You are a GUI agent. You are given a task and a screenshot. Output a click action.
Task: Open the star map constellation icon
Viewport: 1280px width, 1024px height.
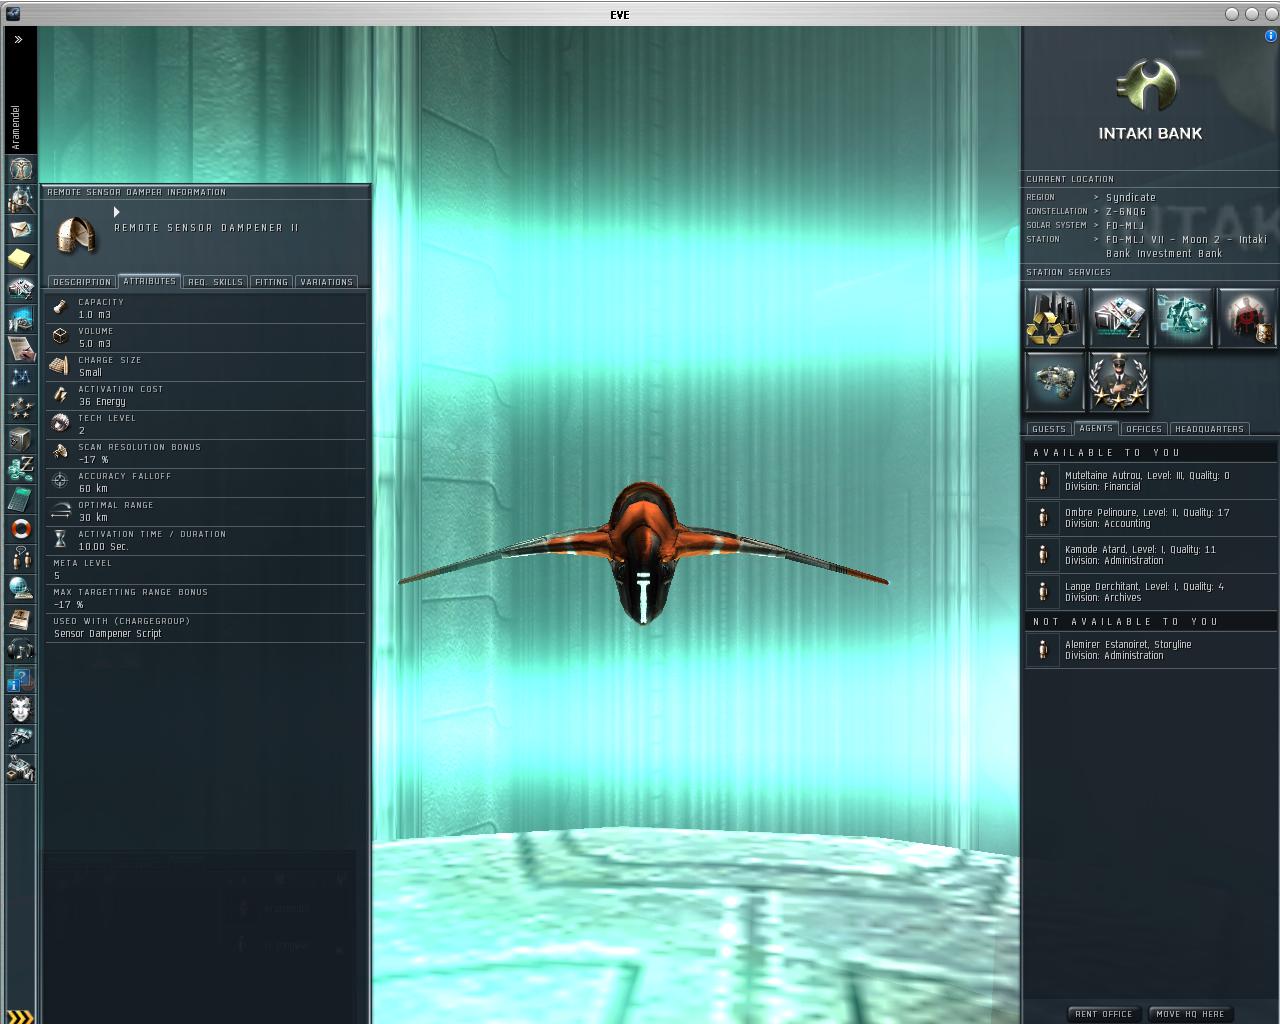pyautogui.click(x=20, y=378)
